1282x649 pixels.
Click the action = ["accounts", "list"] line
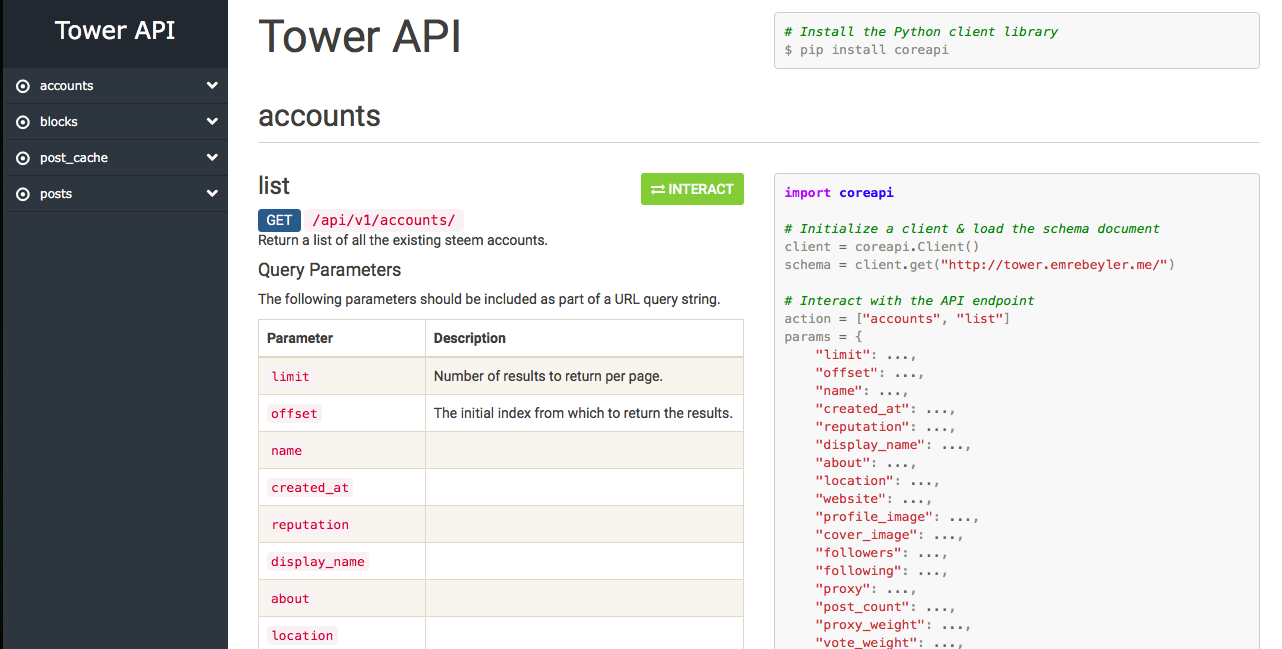point(897,319)
